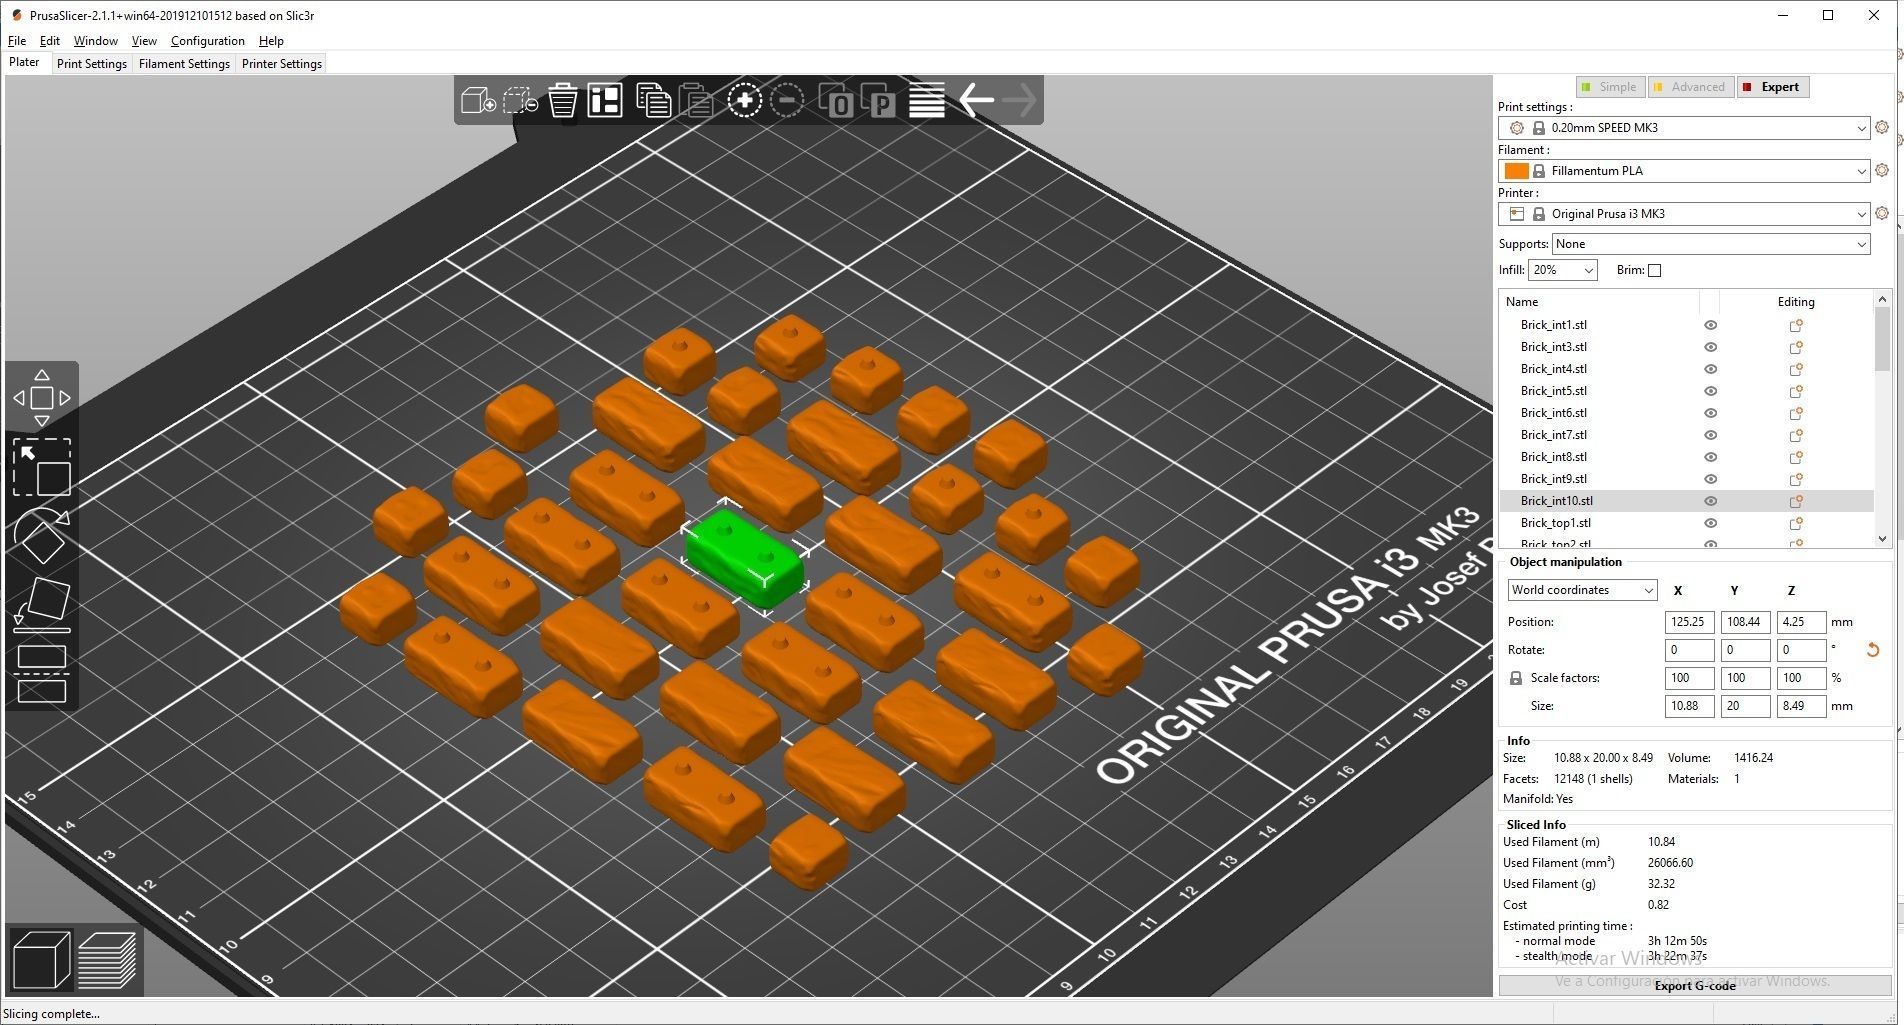Image resolution: width=1904 pixels, height=1025 pixels.
Task: Click the Add instance plus icon
Action: (x=744, y=100)
